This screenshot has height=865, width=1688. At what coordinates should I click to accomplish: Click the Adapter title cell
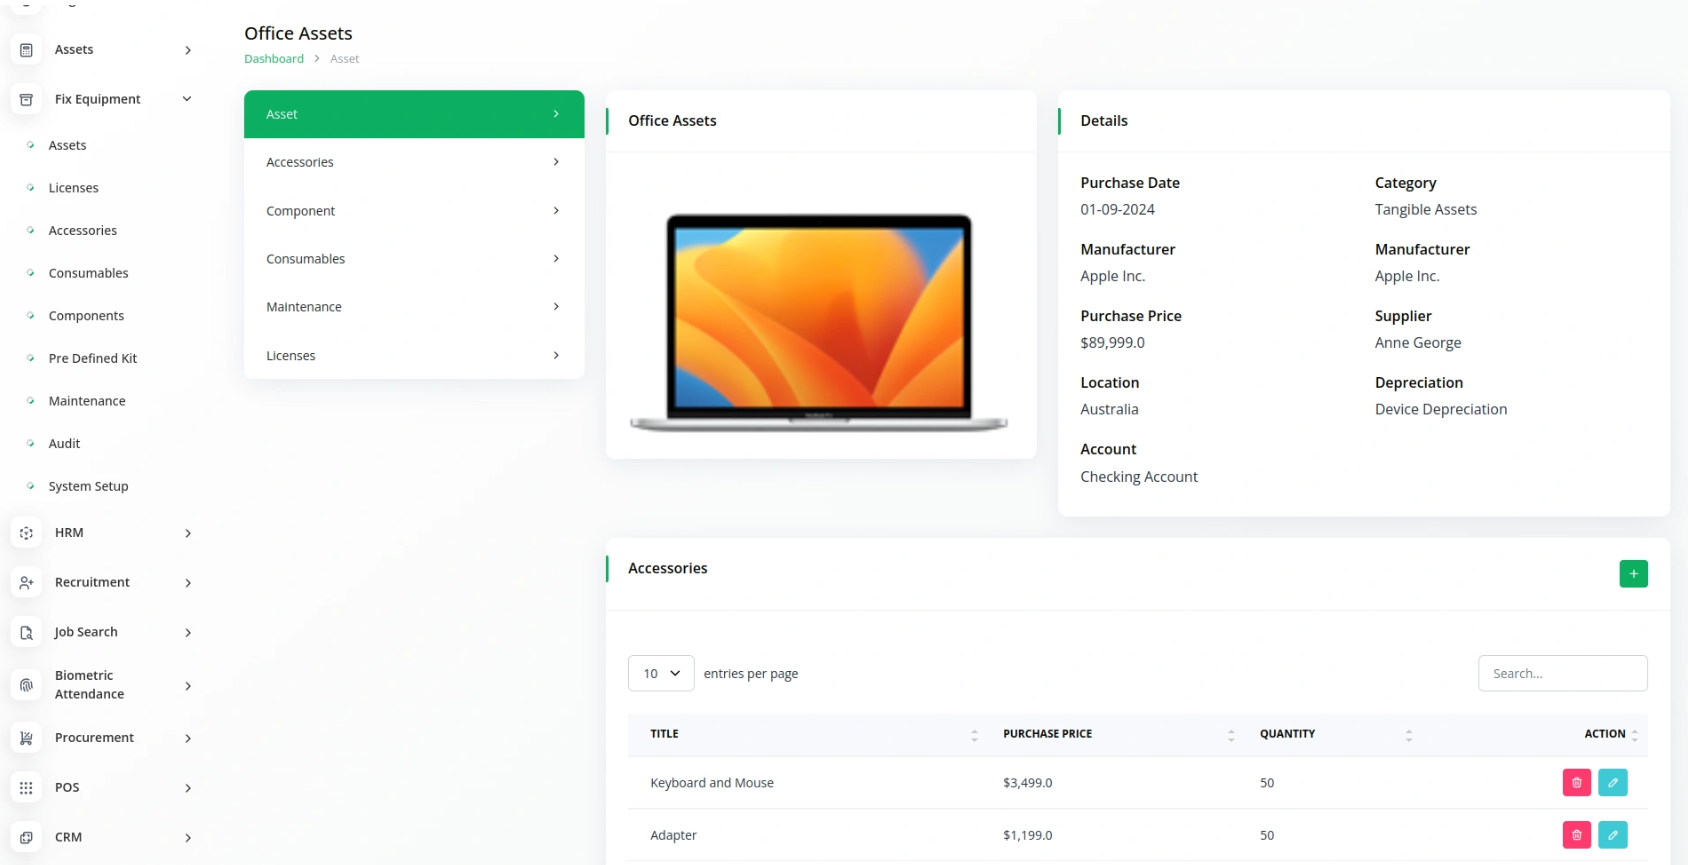(x=673, y=835)
